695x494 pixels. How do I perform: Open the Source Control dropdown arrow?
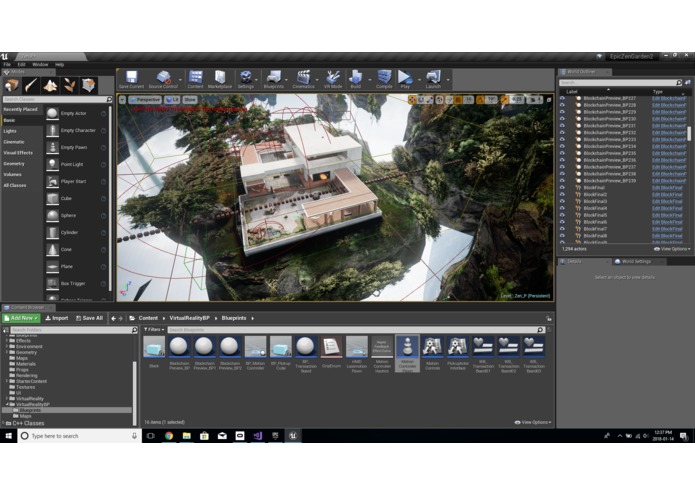pyautogui.click(x=180, y=80)
